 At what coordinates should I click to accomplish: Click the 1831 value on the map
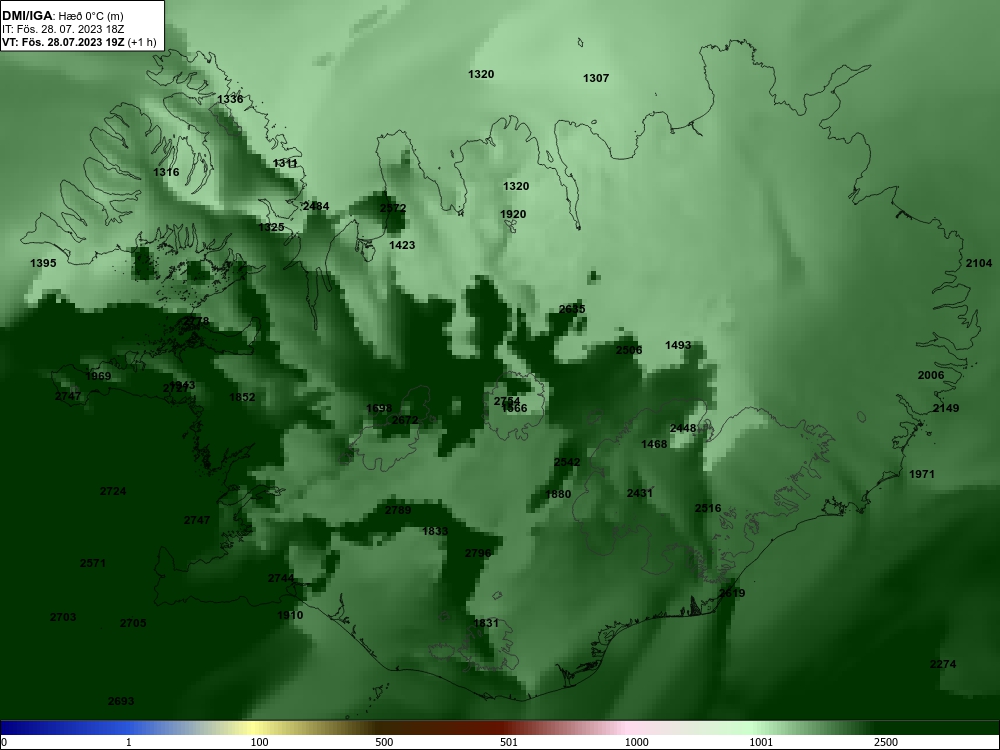pos(486,622)
